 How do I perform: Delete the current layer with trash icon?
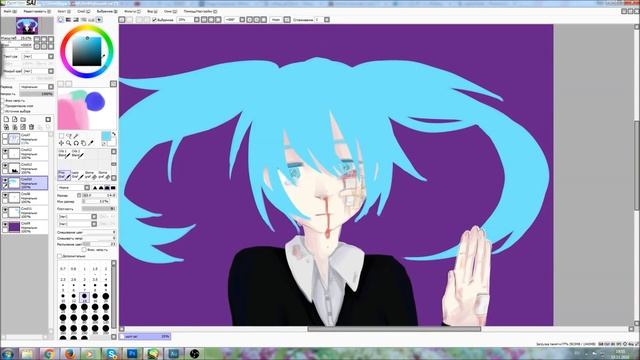click(x=31, y=127)
